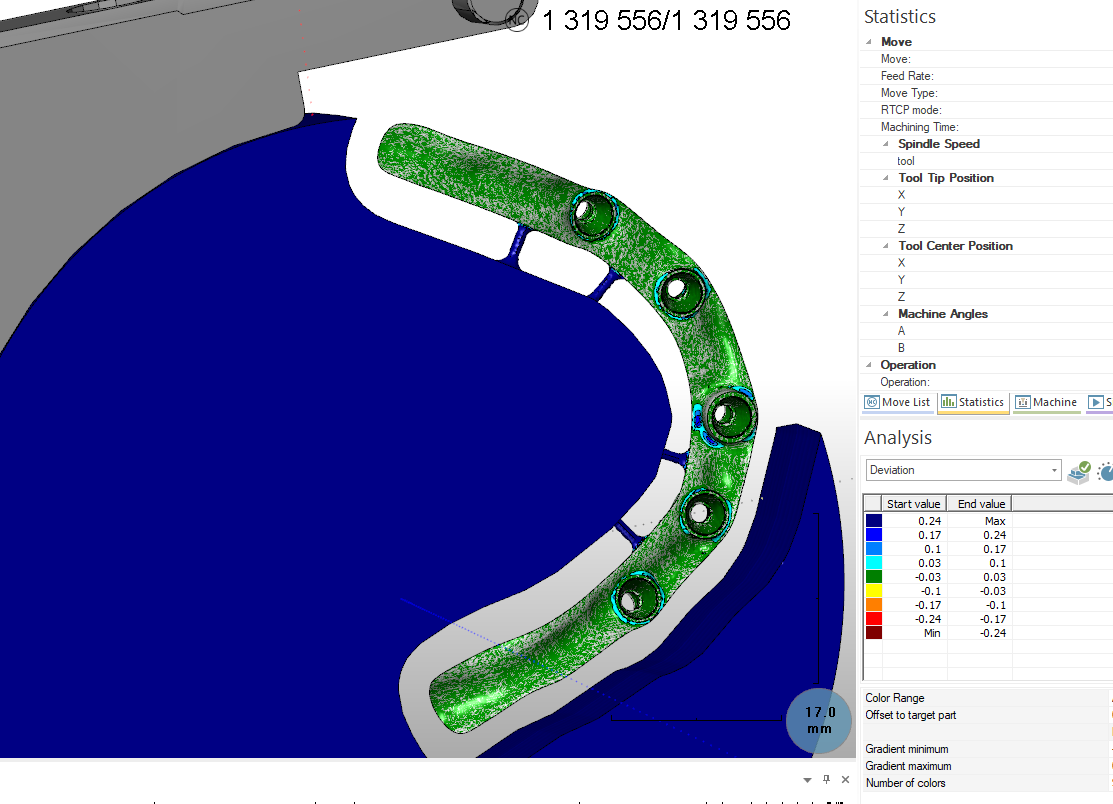Select the 'Gradient maximum' property row
This screenshot has height=804, width=1113.
987,766
